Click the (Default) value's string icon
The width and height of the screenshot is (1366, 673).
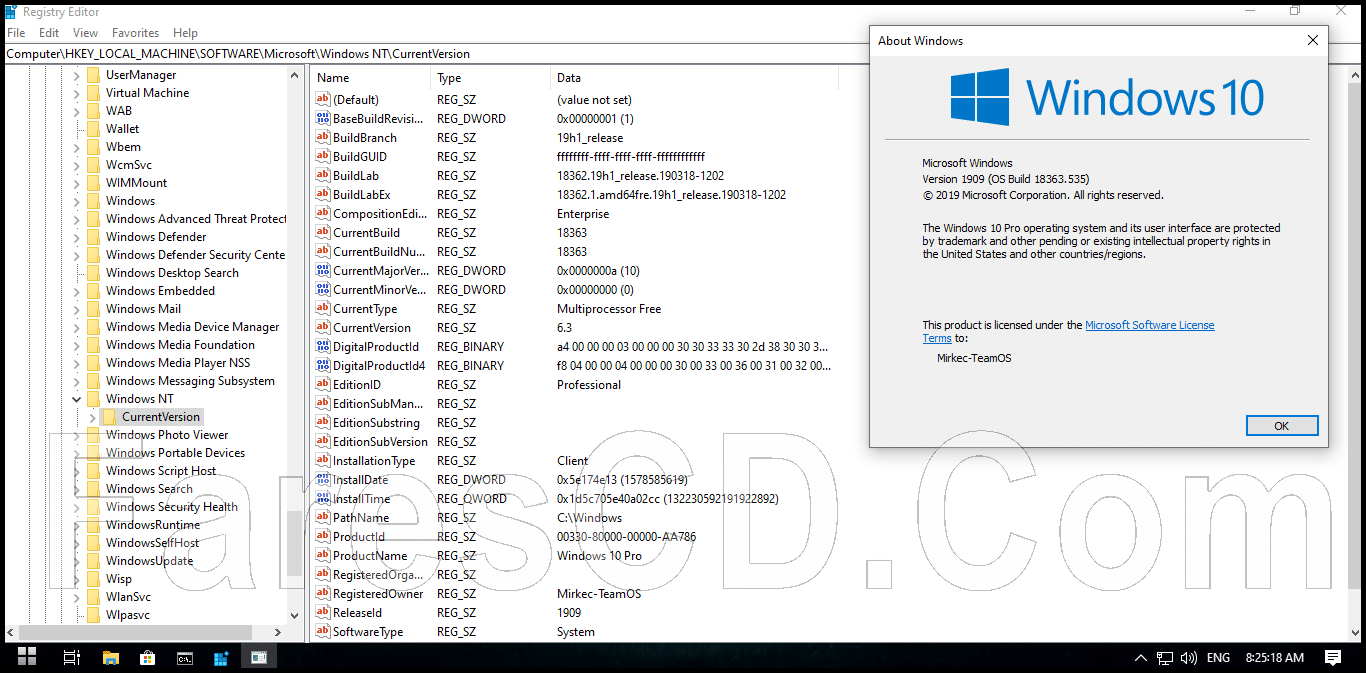[322, 99]
